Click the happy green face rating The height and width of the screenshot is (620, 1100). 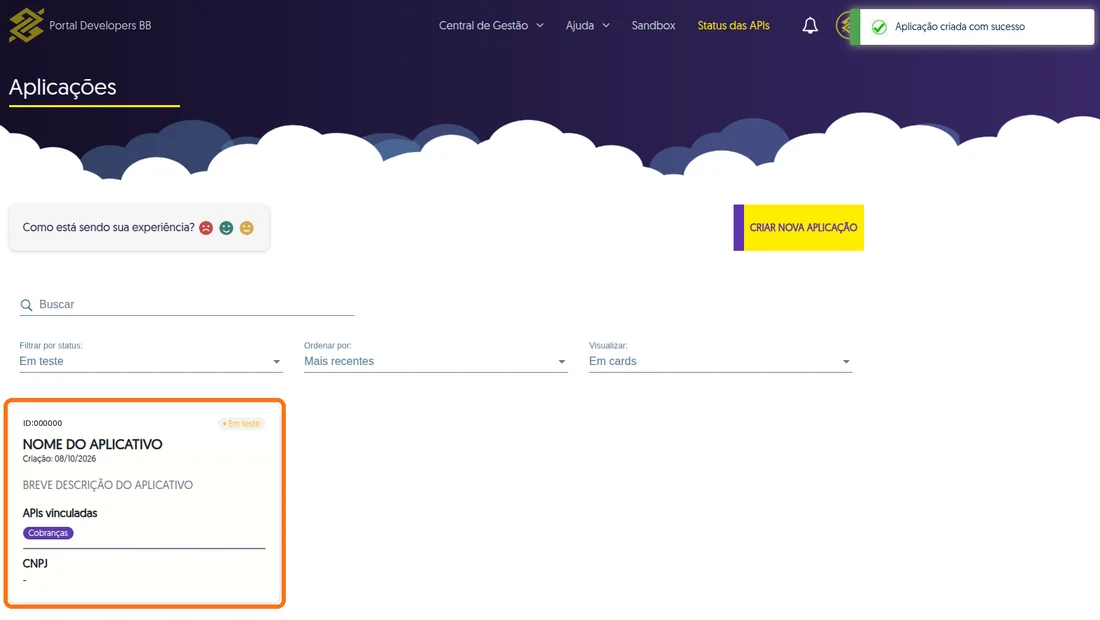tap(226, 228)
